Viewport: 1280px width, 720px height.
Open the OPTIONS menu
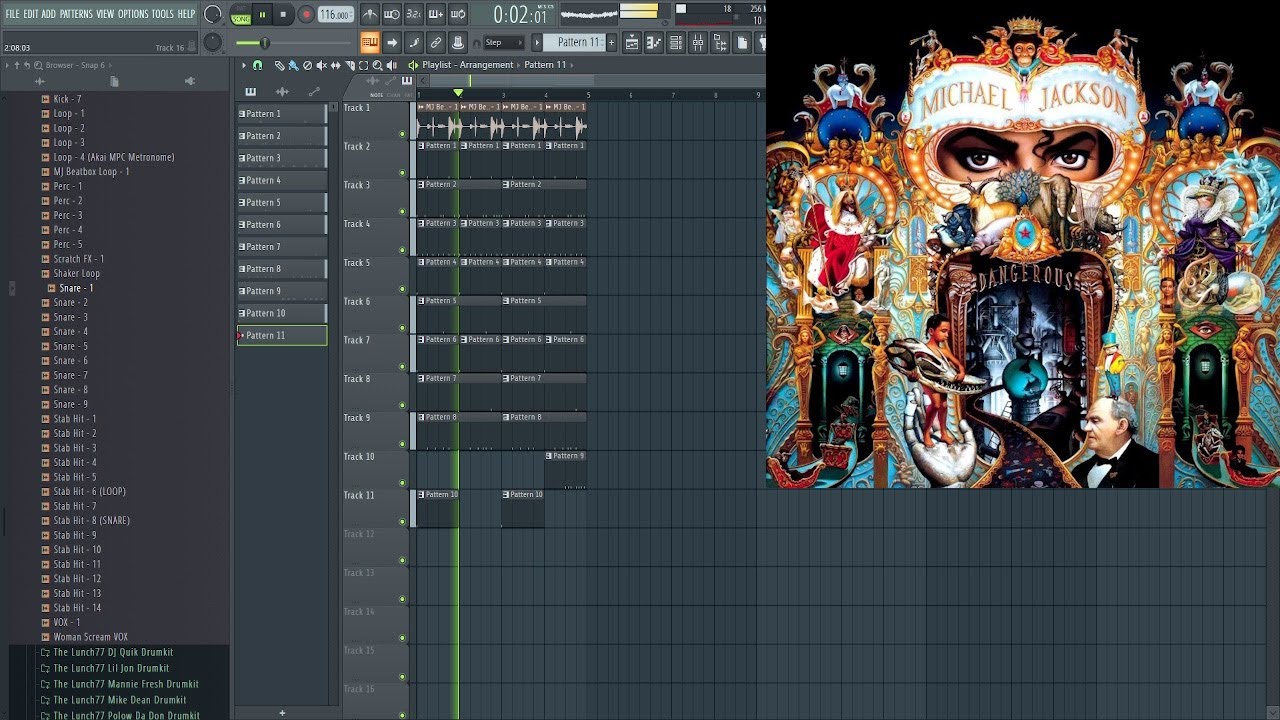point(133,14)
